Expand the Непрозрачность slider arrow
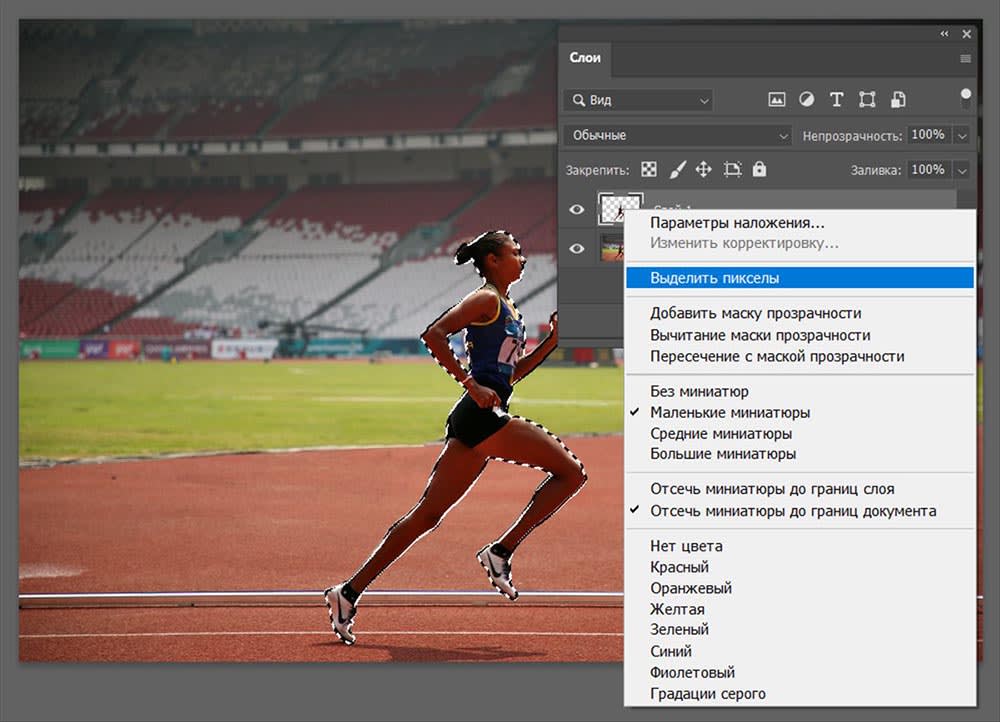1000x722 pixels. [962, 135]
